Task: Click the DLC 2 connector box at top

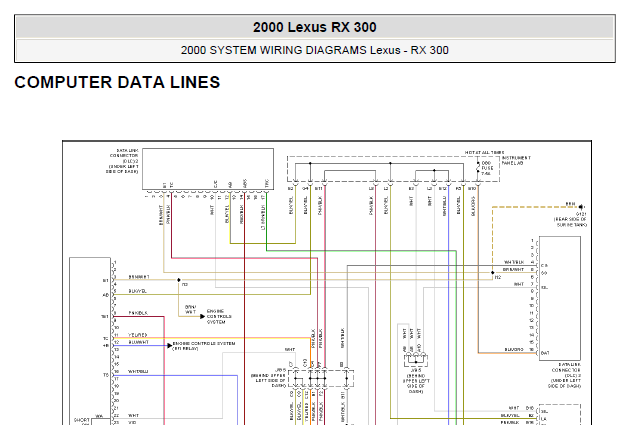Action: 208,169
